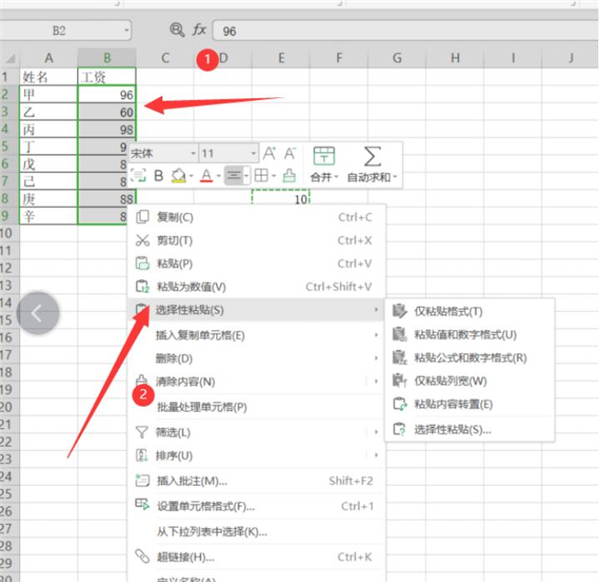Click cell A8 containing 庚

coord(48,199)
